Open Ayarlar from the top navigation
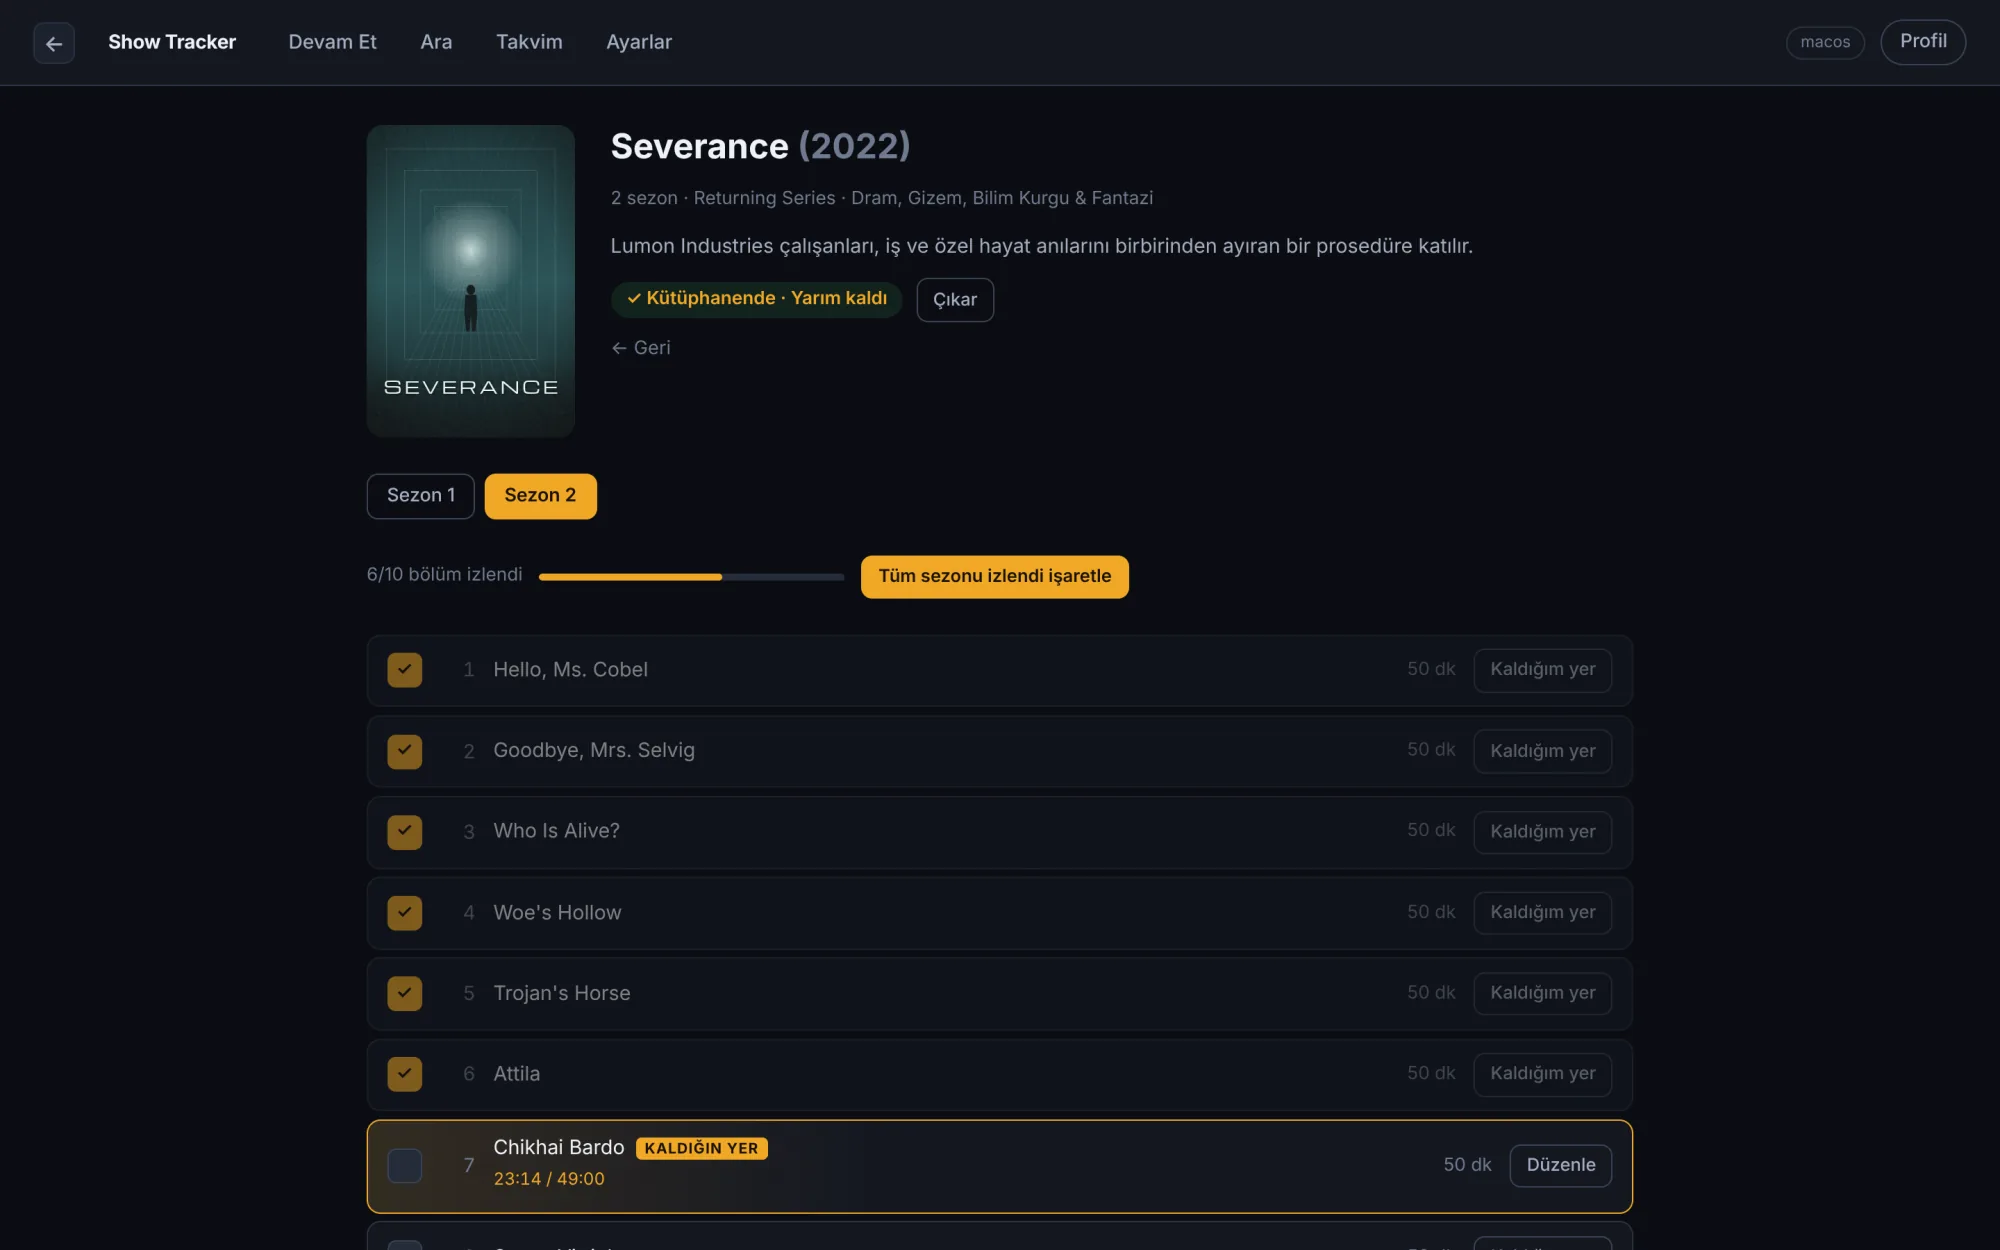Viewport: 2000px width, 1250px height. pyautogui.click(x=639, y=42)
